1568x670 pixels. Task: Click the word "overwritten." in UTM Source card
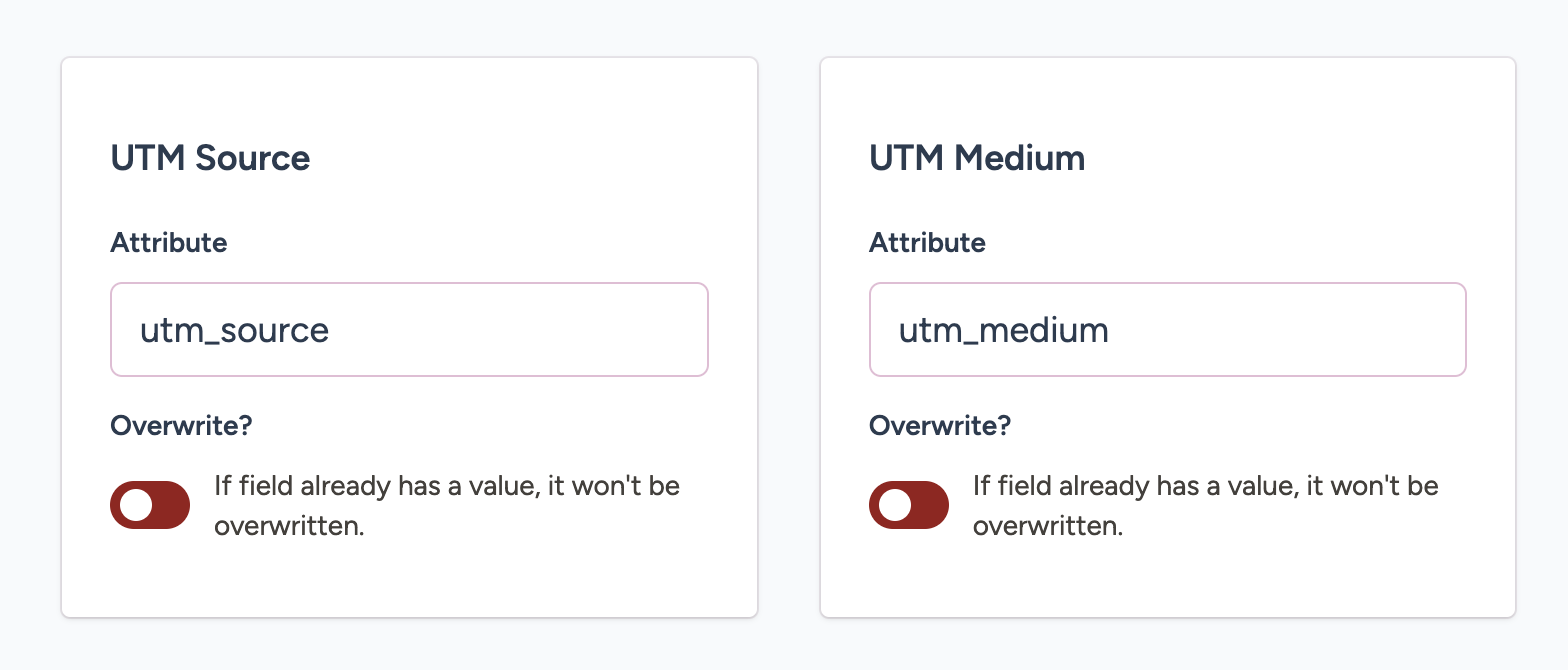pos(289,526)
